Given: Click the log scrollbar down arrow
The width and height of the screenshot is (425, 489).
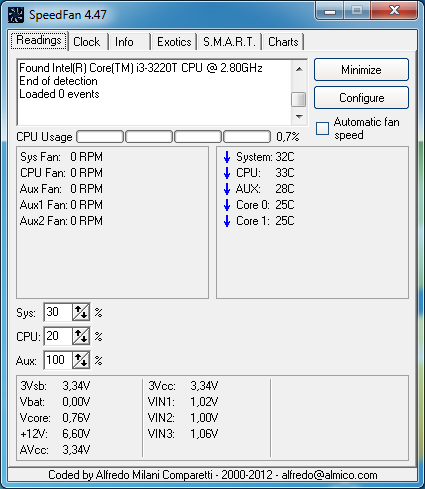Looking at the screenshot, I should 299,117.
